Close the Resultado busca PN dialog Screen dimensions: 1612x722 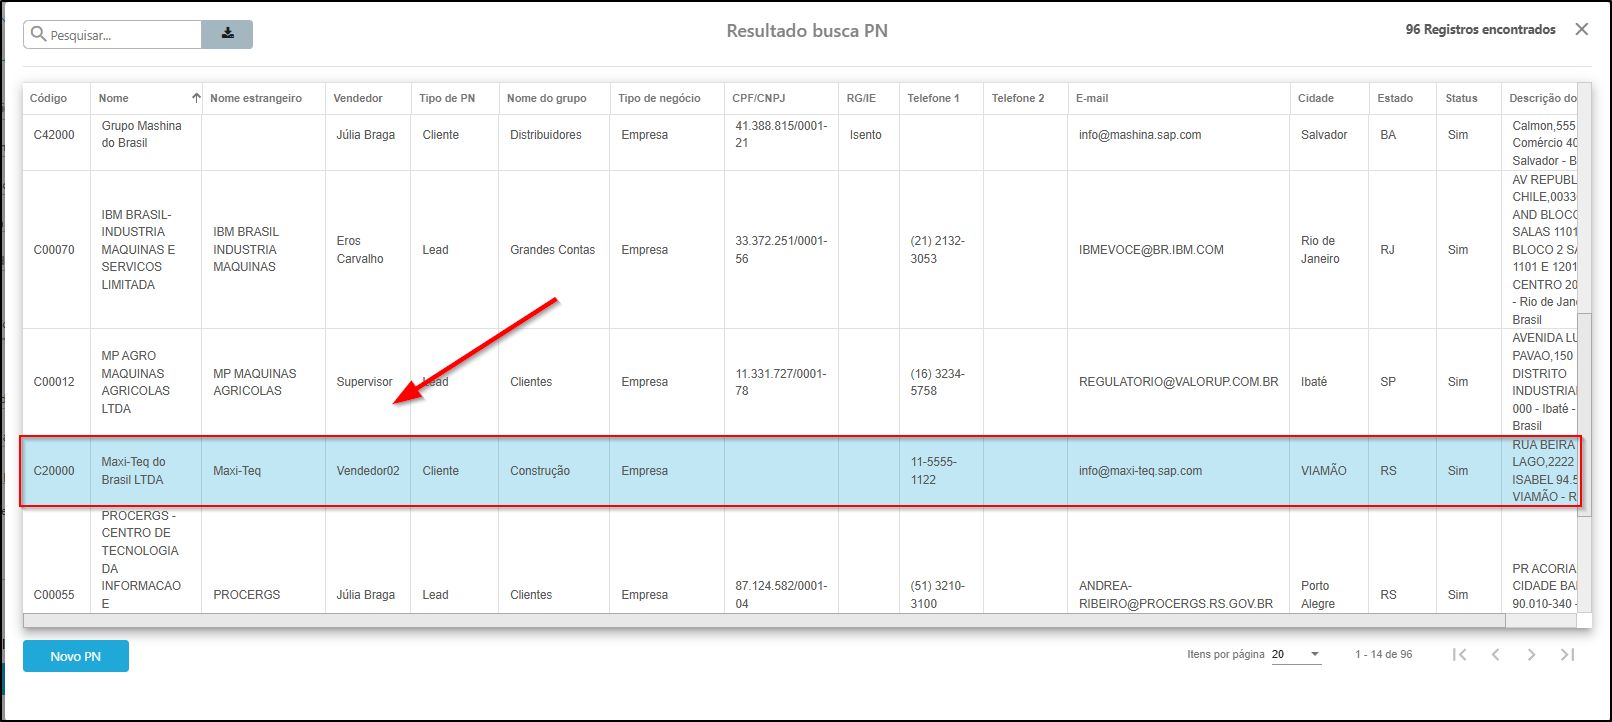click(1581, 29)
